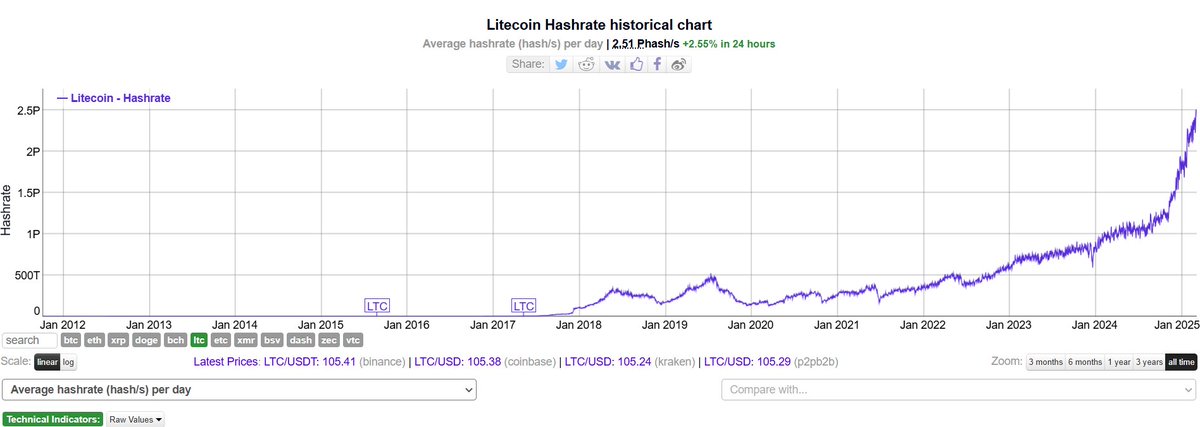Click the Technical Indicators label

53,420
